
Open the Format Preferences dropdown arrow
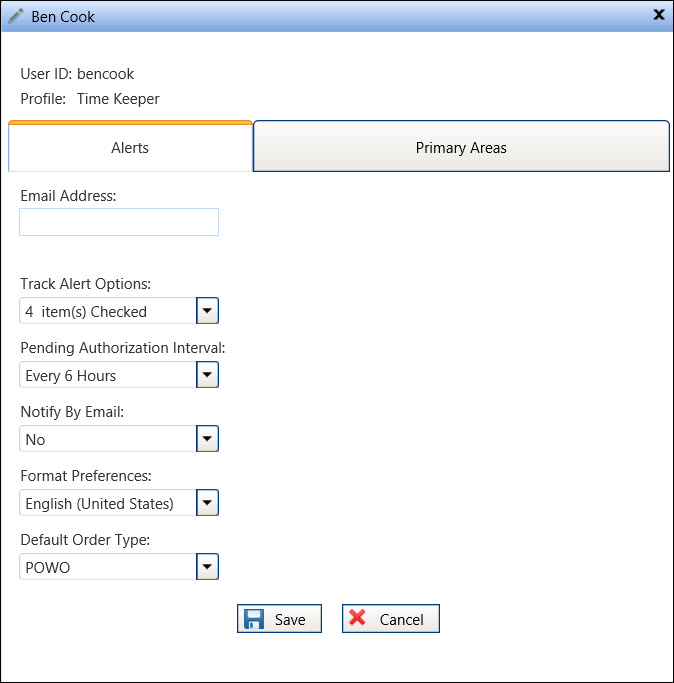coord(207,503)
